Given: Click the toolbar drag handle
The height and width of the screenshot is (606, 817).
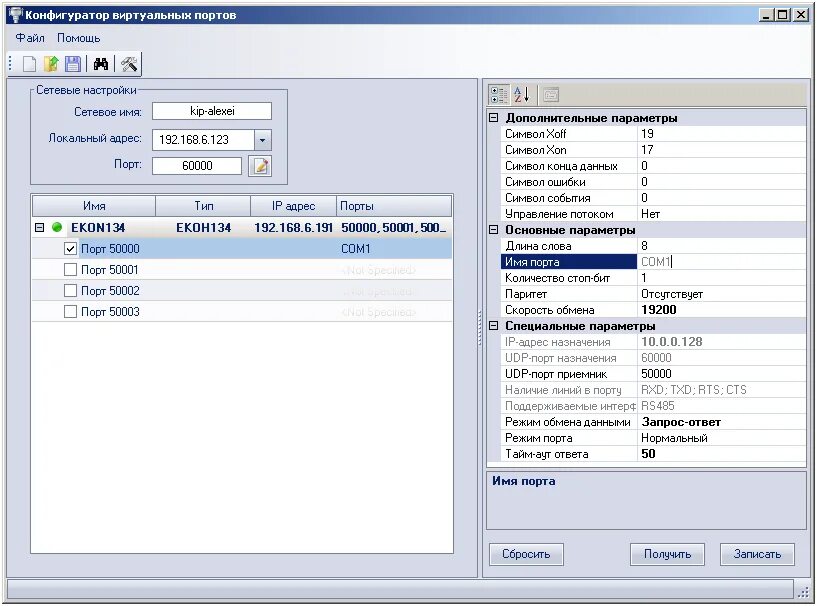Looking at the screenshot, I should (x=10, y=64).
